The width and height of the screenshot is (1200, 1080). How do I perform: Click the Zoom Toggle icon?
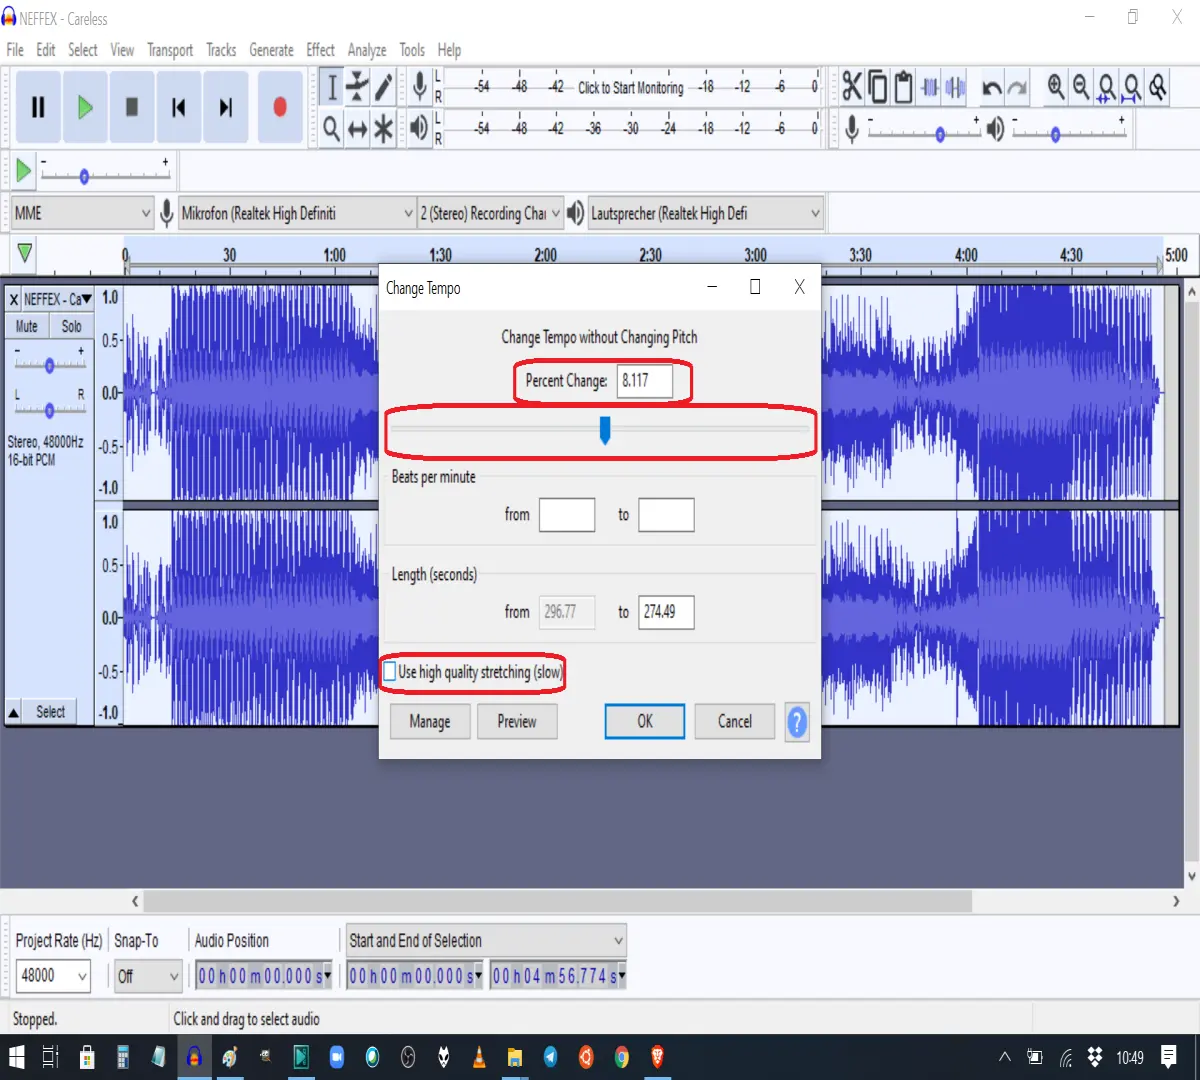click(x=1158, y=87)
